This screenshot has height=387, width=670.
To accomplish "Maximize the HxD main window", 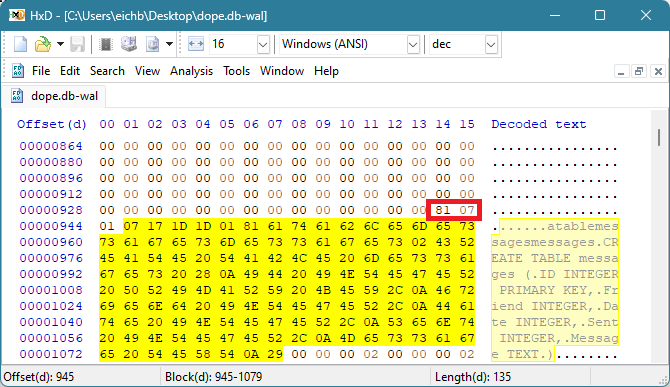I will click(600, 15).
